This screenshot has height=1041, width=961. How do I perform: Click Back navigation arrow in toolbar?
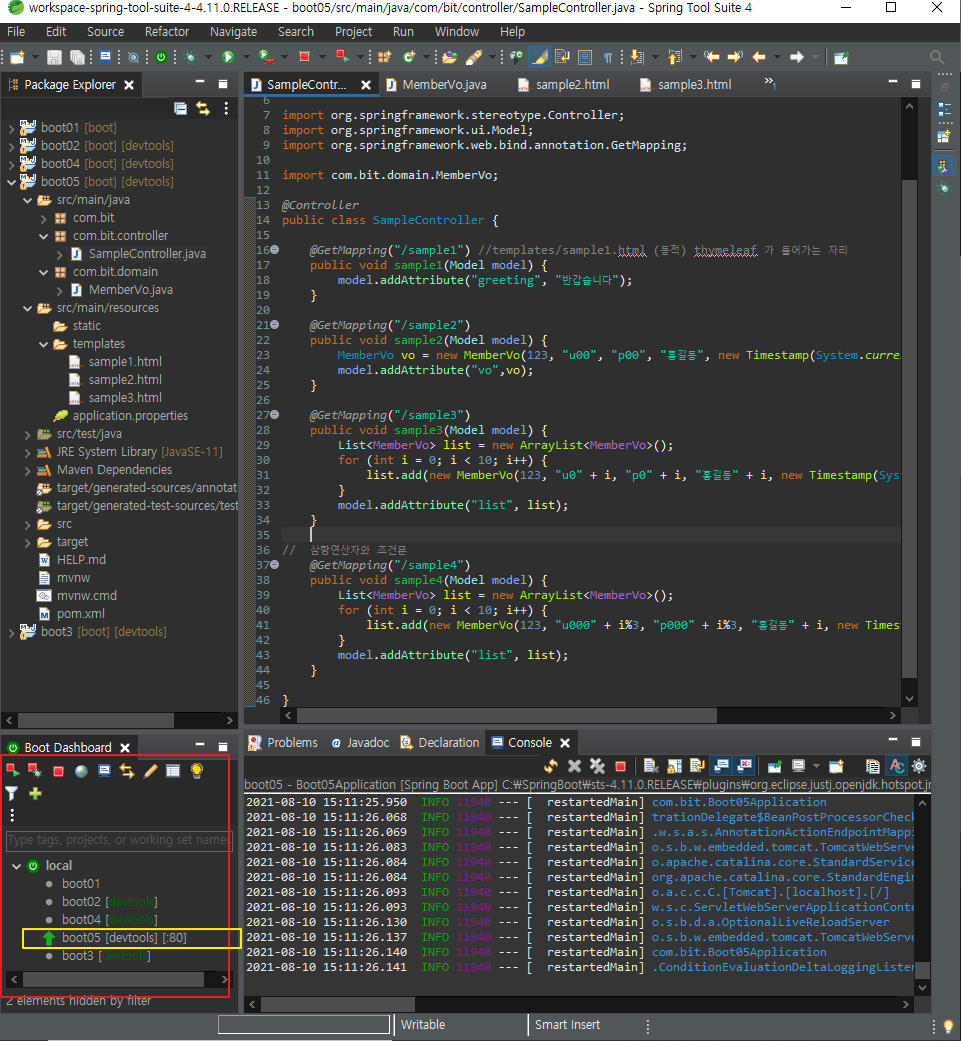point(759,58)
